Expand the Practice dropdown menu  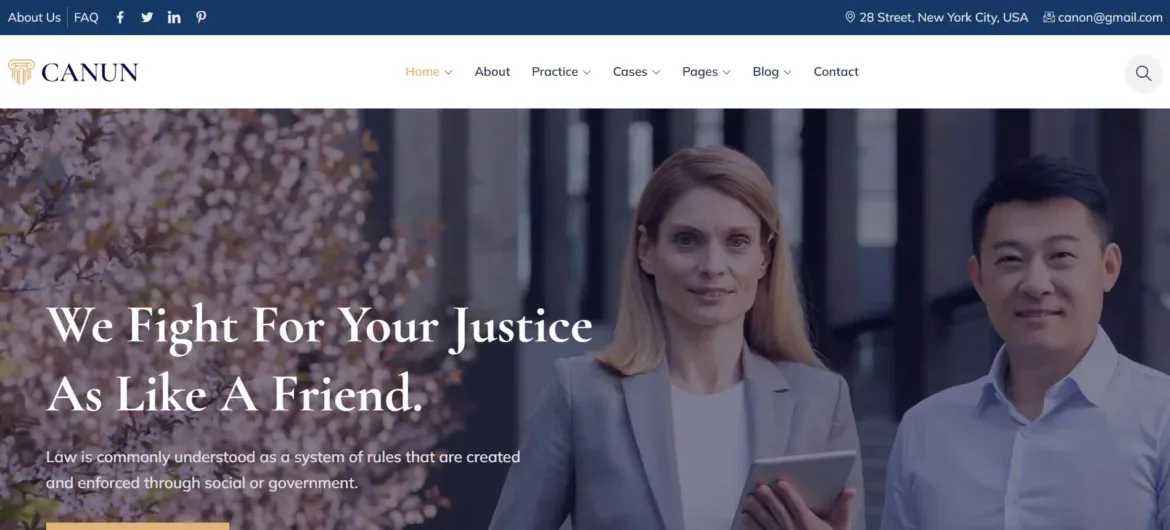pyautogui.click(x=561, y=72)
